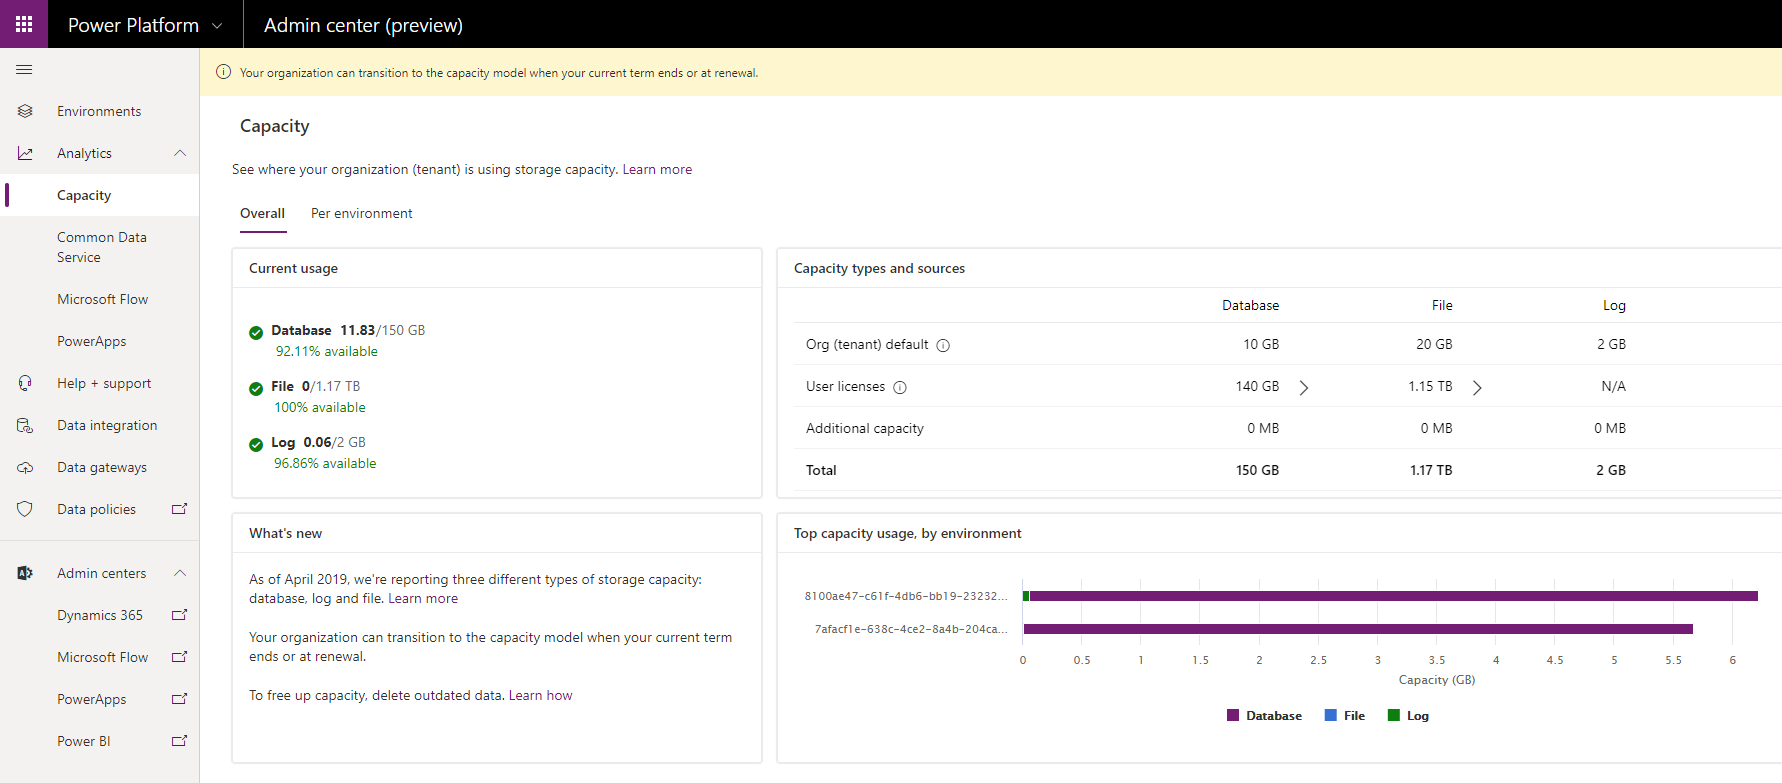Image resolution: width=1782 pixels, height=783 pixels.
Task: Select Common Data Service in sidebar
Action: click(x=101, y=247)
